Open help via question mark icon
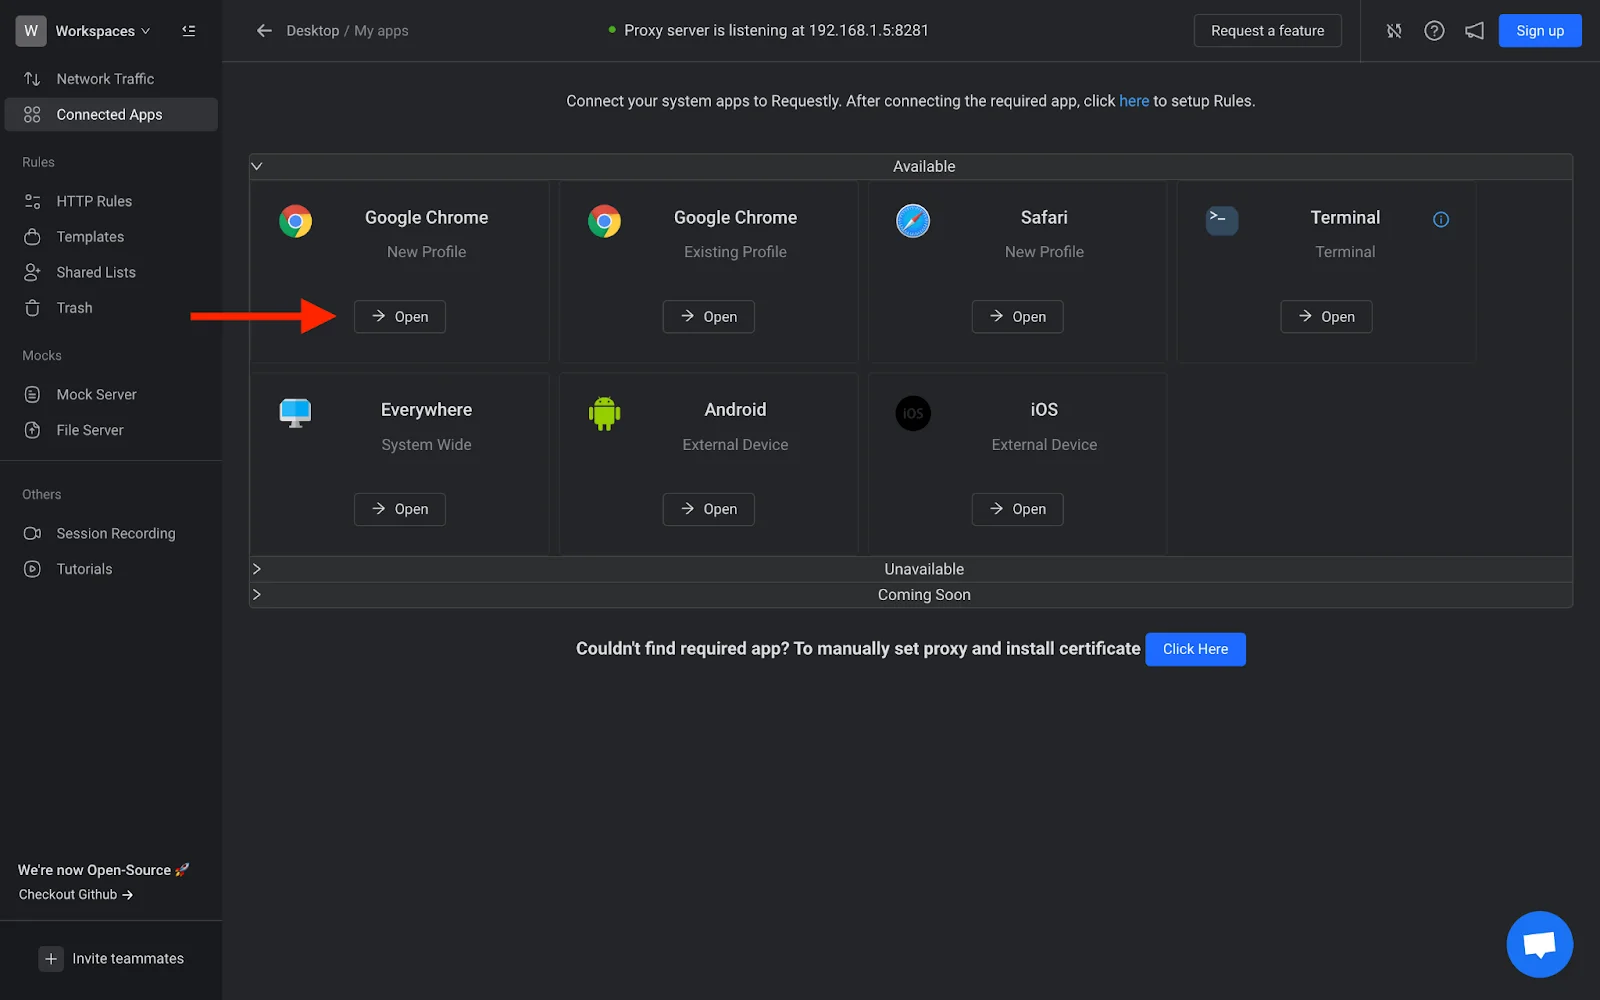Image resolution: width=1600 pixels, height=1000 pixels. [1434, 31]
